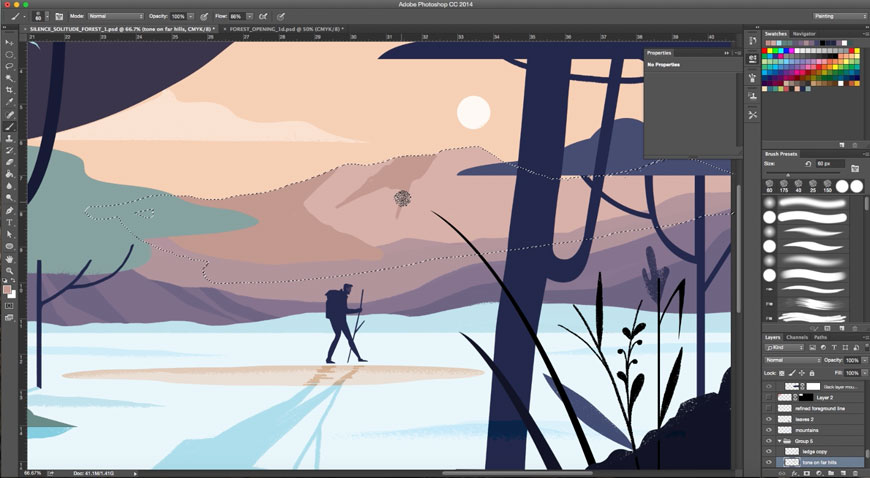Select the Move tool
Image resolution: width=870 pixels, height=478 pixels.
9,43
